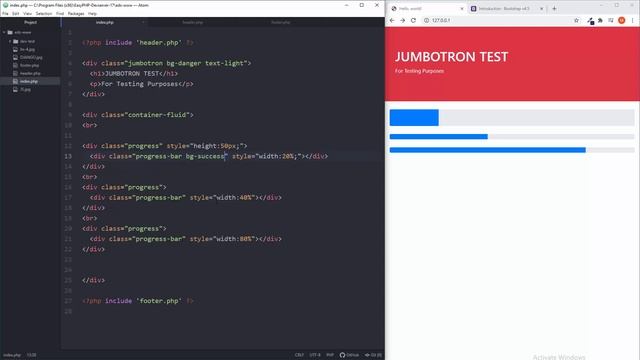Close the Hello, world! browser tab
Viewport: 640px width, 360px height.
[462, 8]
